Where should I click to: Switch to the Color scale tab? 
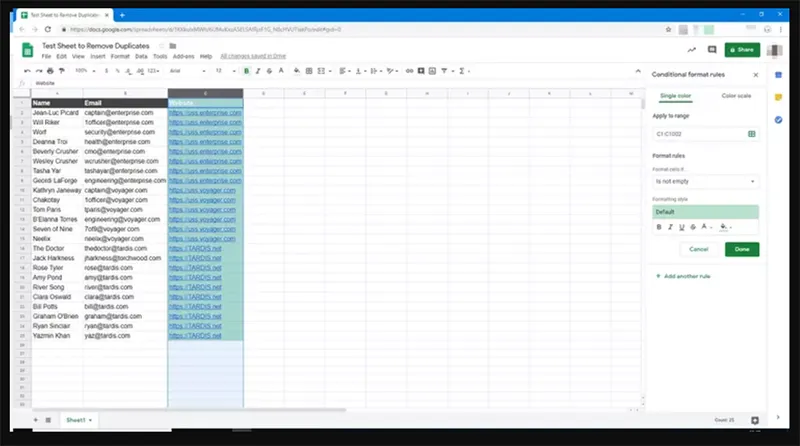point(736,96)
